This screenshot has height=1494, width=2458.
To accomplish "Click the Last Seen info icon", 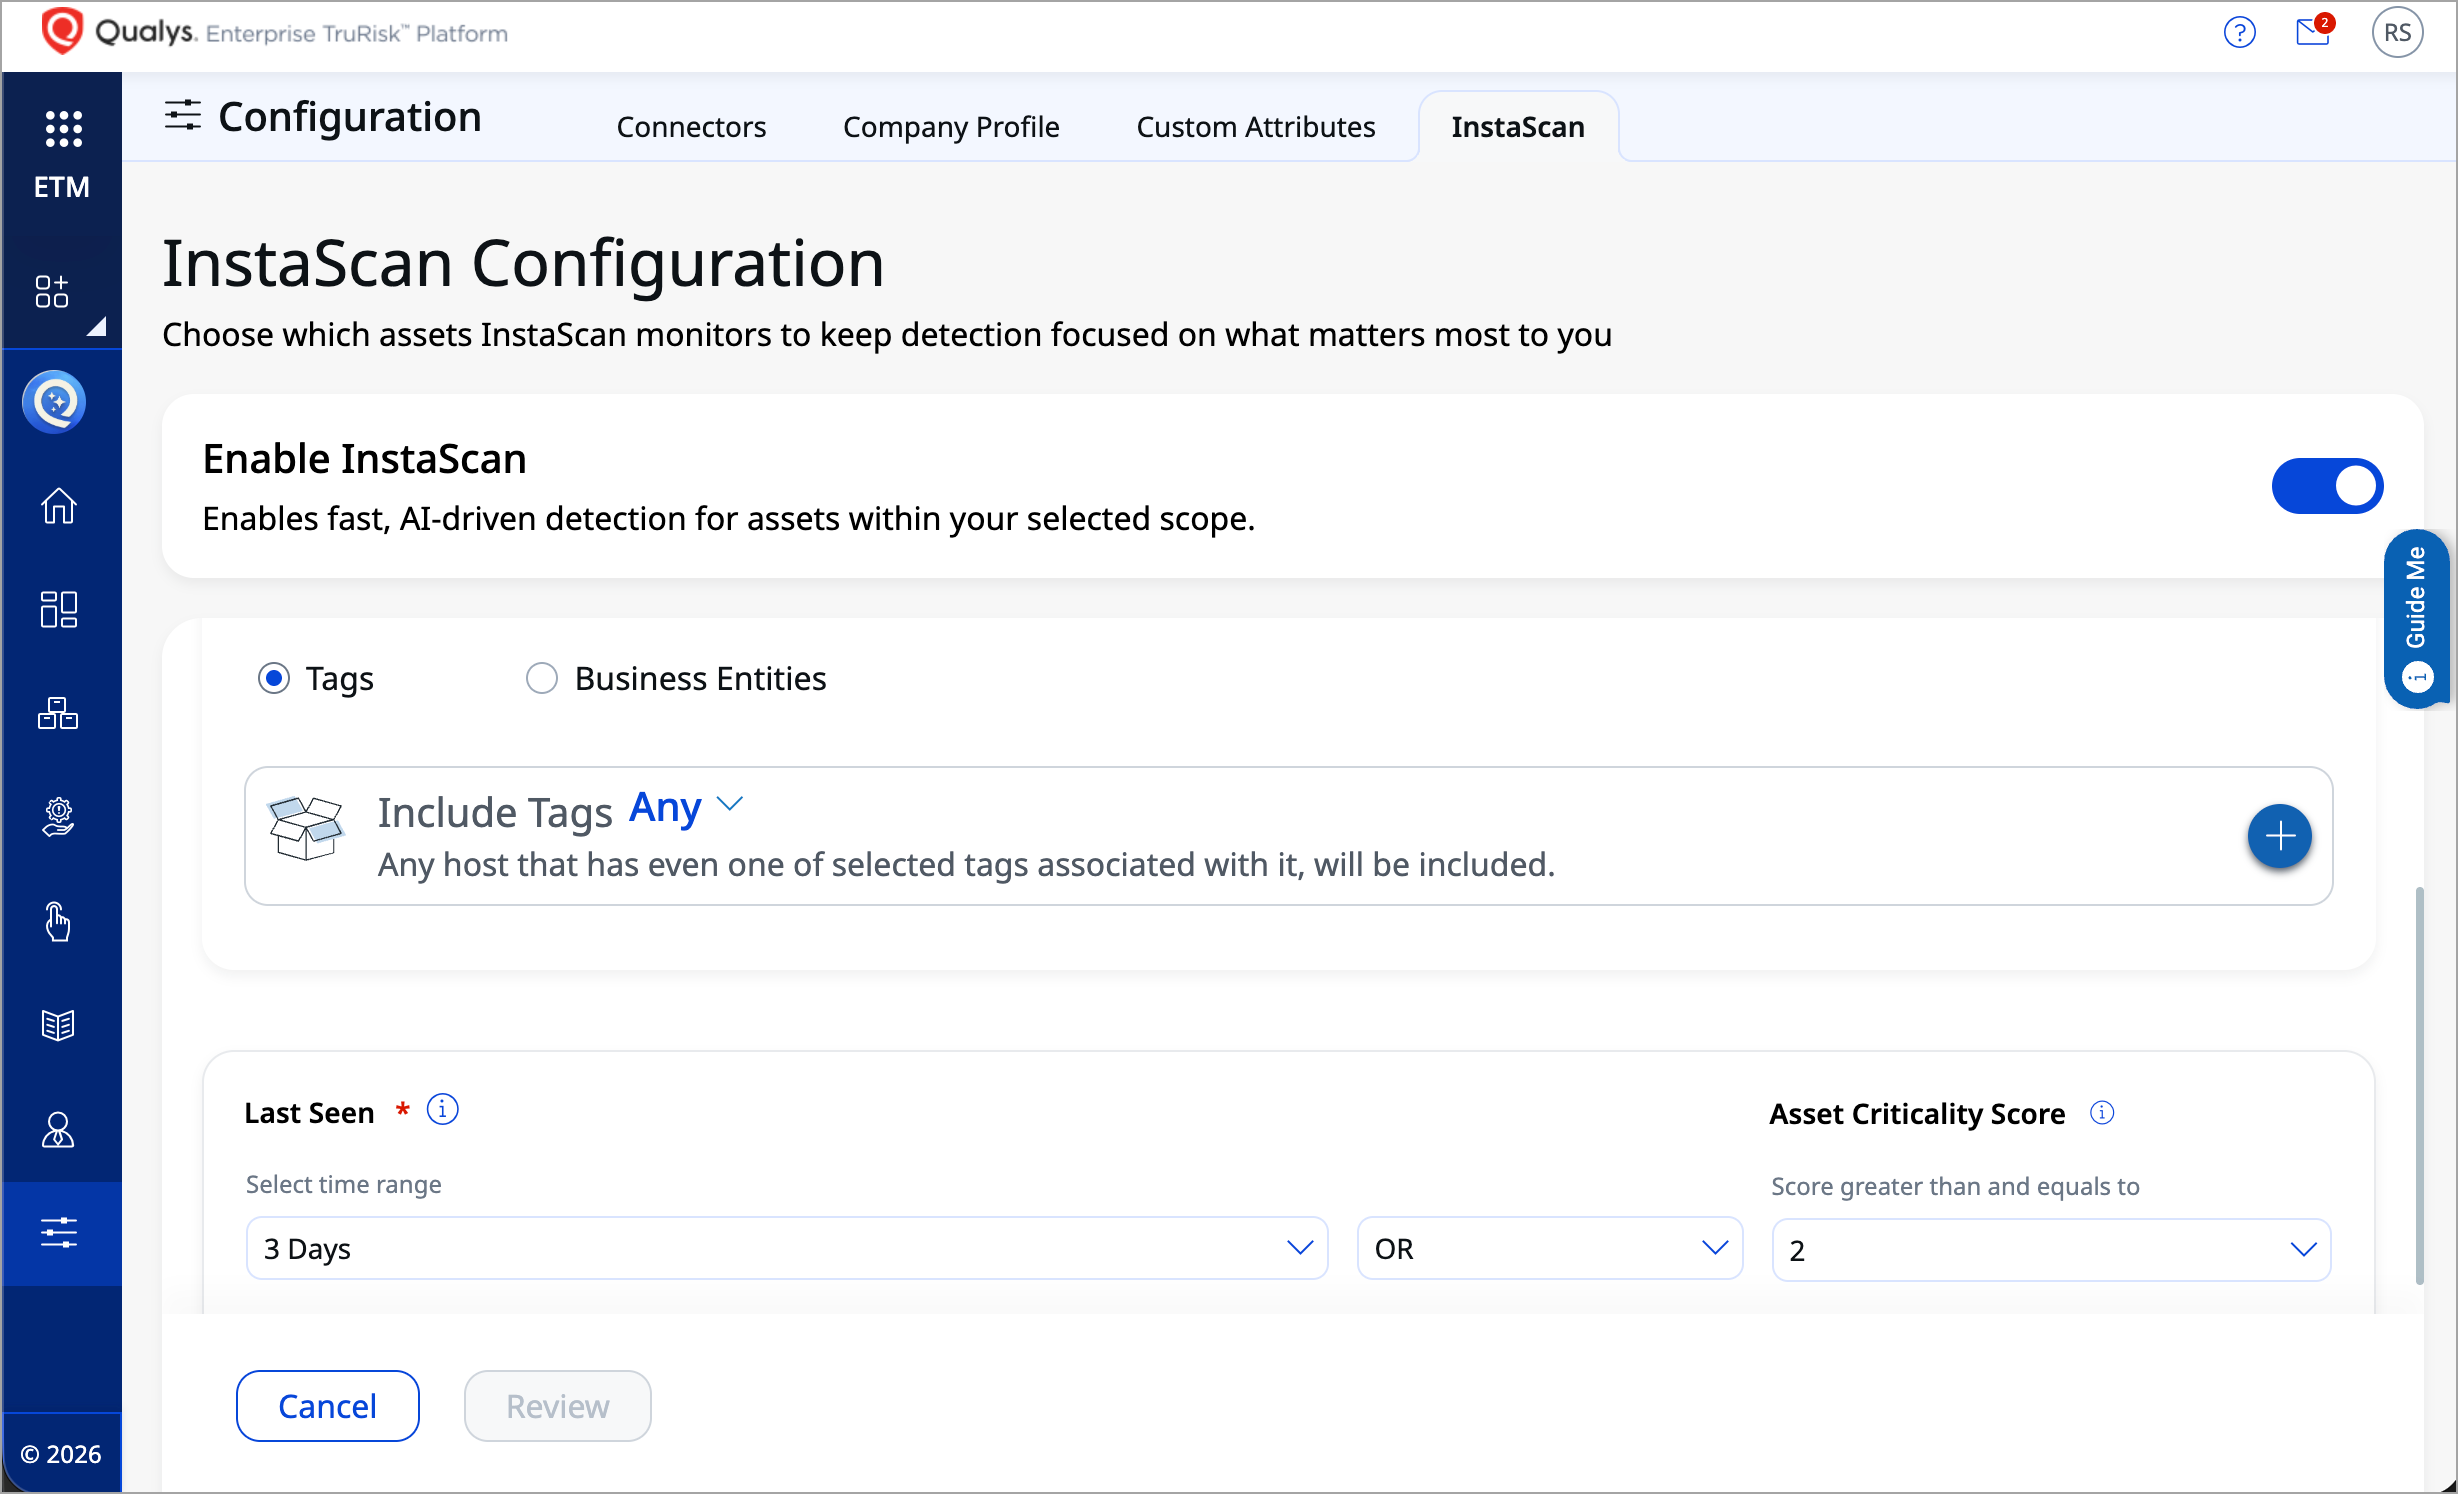I will 442,1110.
